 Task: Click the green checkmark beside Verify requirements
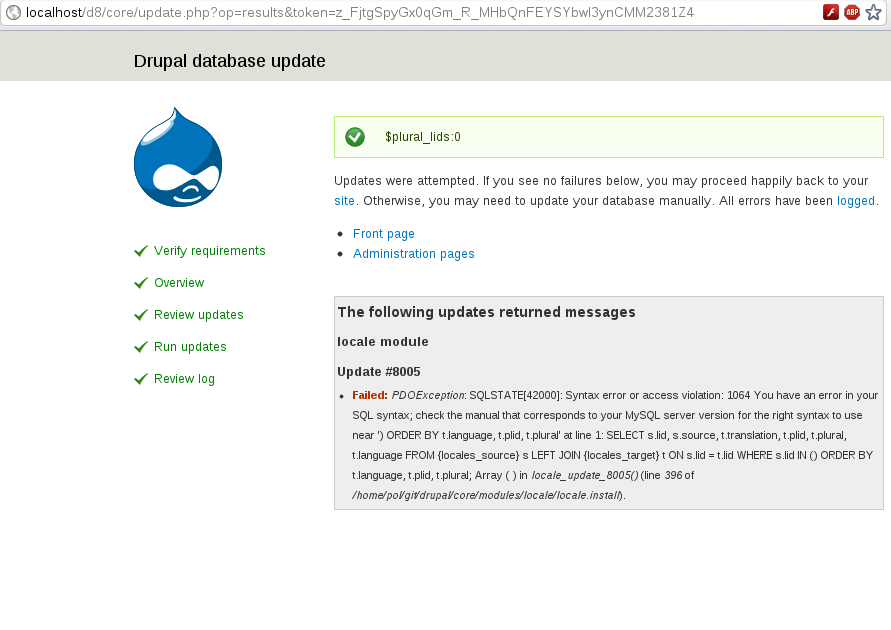point(140,250)
